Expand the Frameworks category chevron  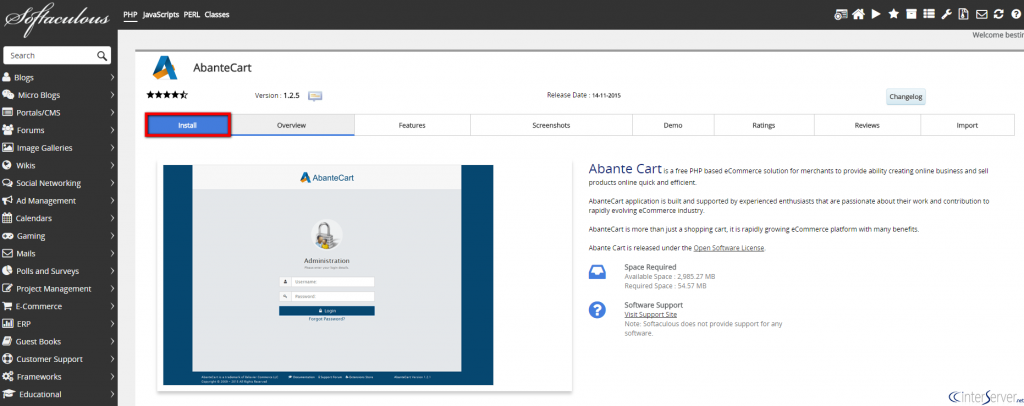point(112,377)
